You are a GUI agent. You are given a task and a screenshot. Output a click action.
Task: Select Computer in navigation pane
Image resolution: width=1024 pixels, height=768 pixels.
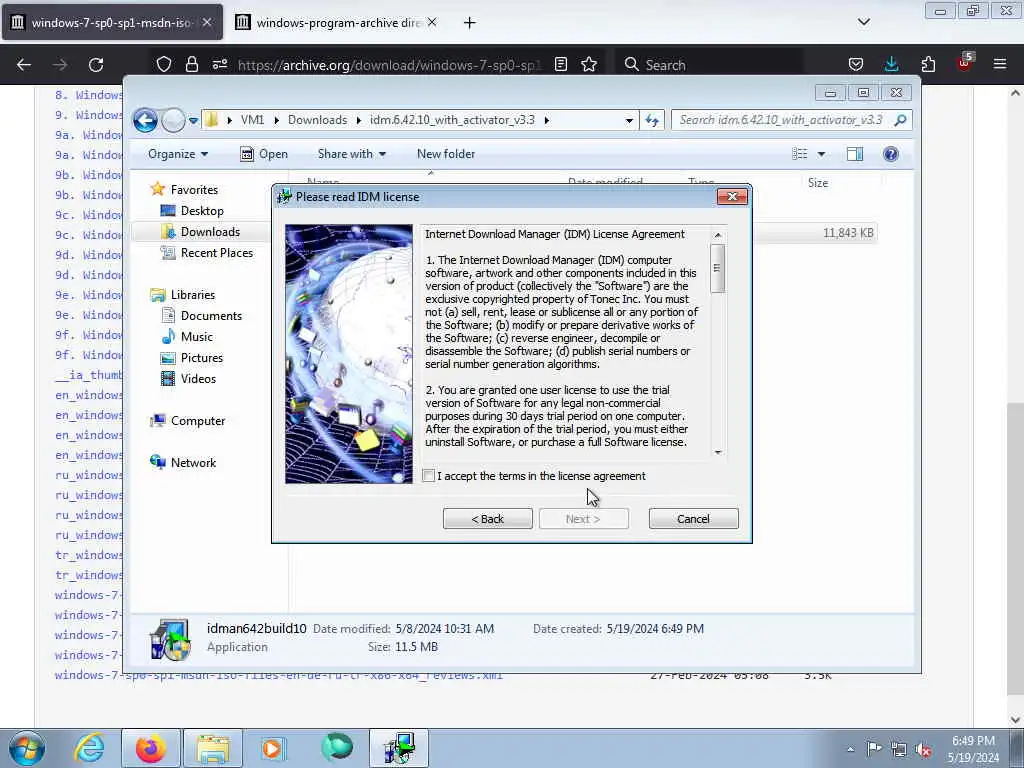[198, 421]
